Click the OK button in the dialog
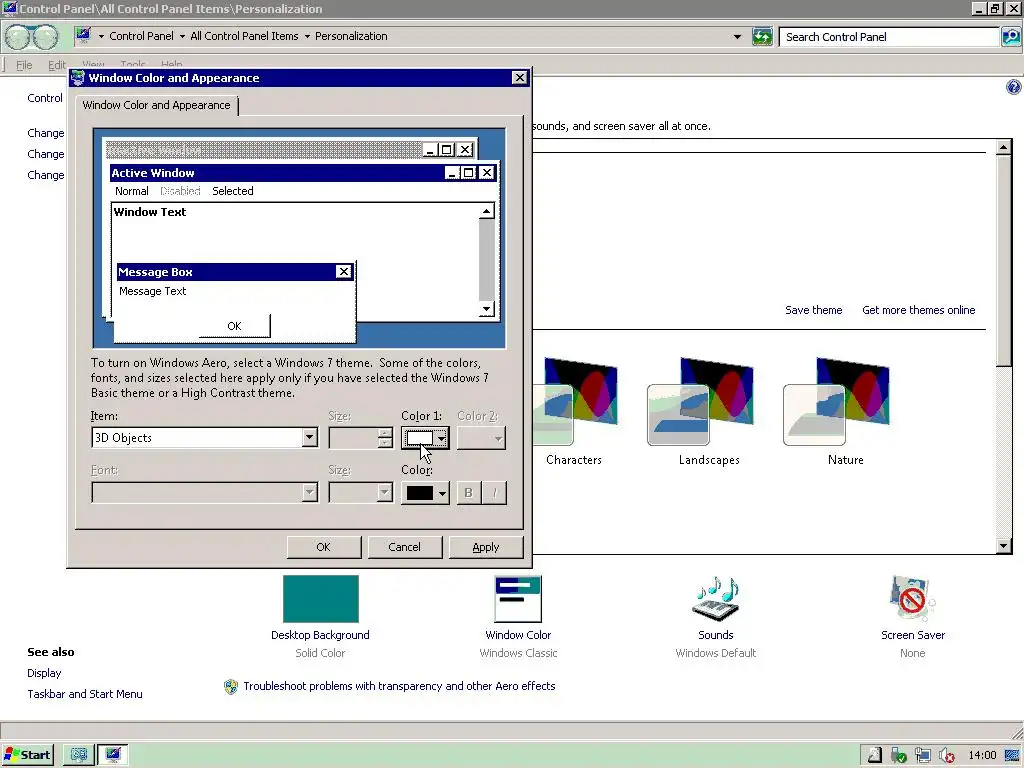 pos(323,547)
